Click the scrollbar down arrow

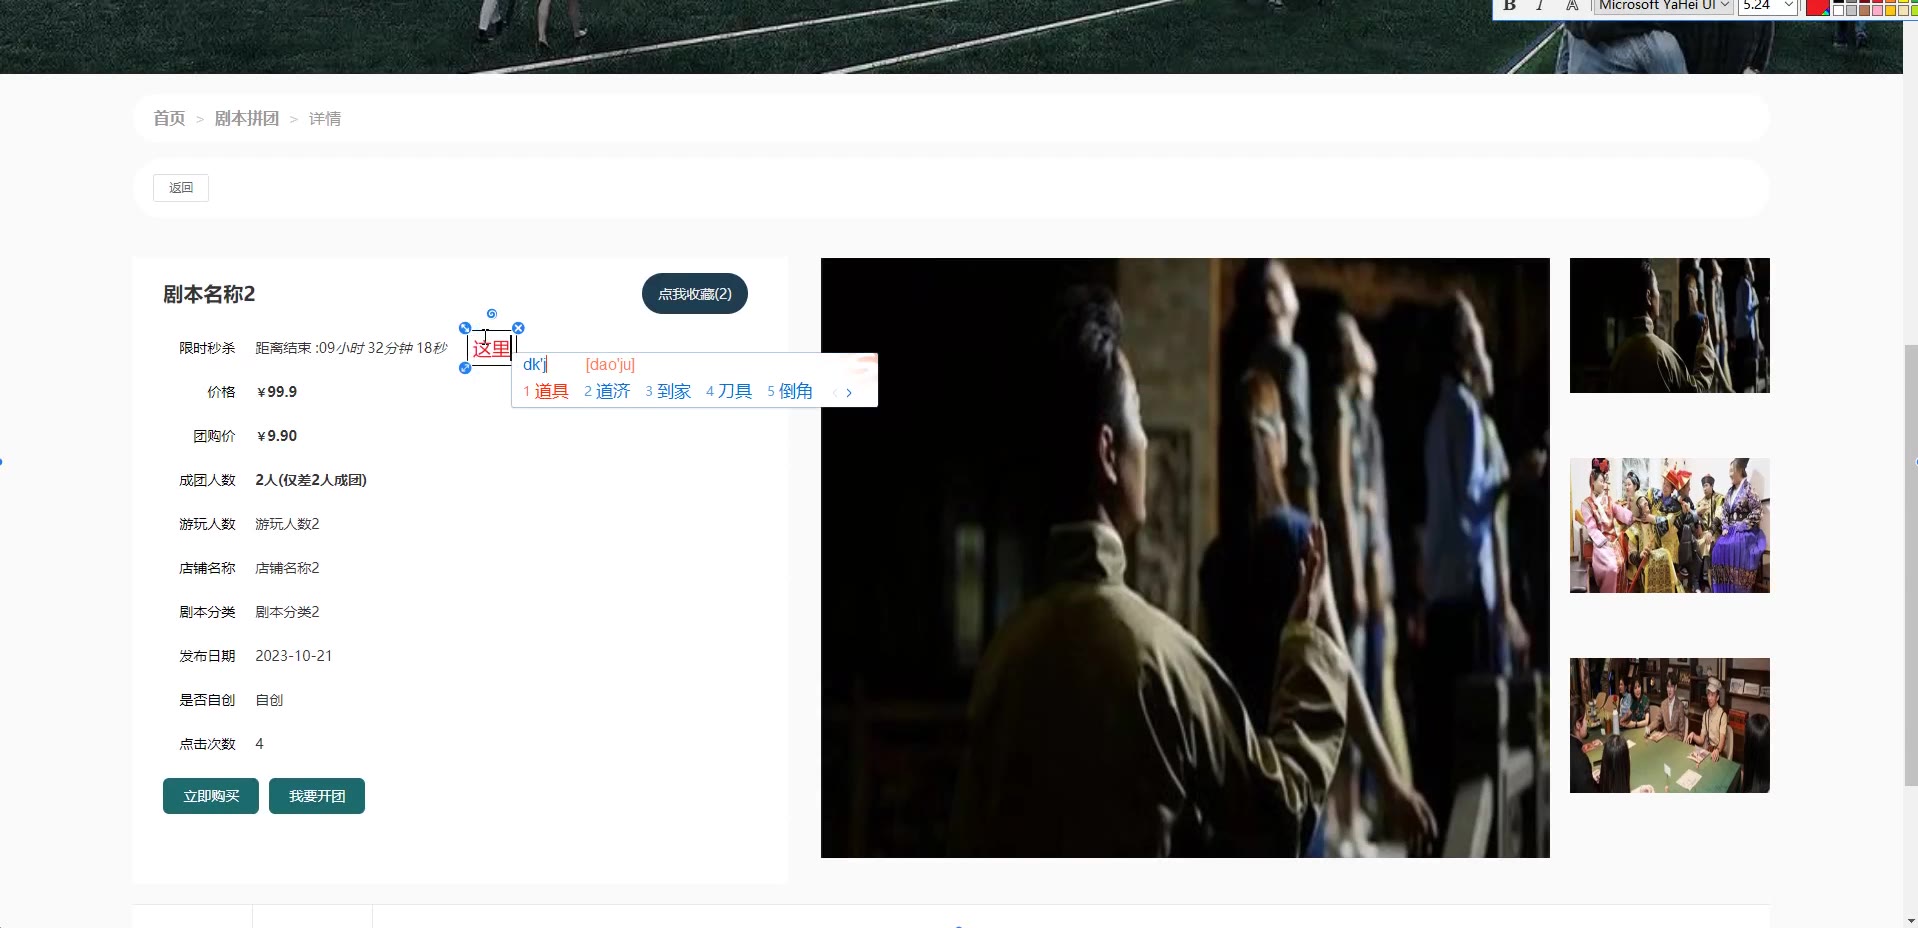(1911, 920)
